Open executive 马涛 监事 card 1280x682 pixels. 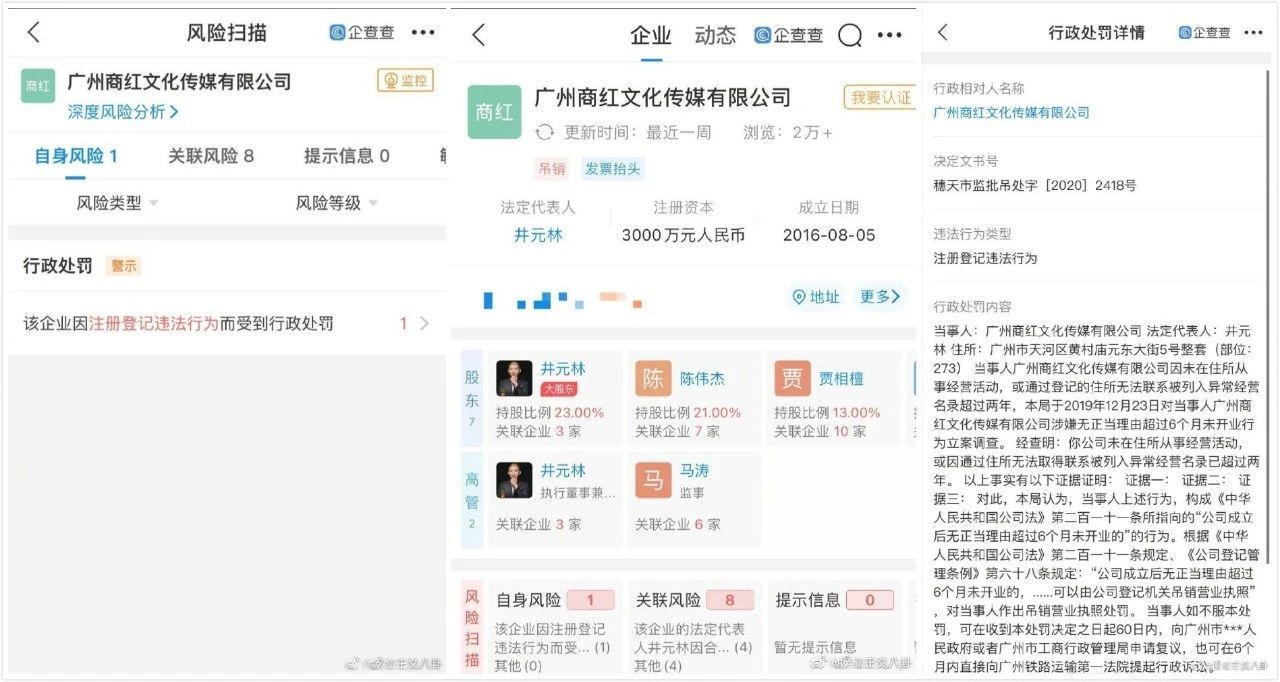tap(694, 499)
